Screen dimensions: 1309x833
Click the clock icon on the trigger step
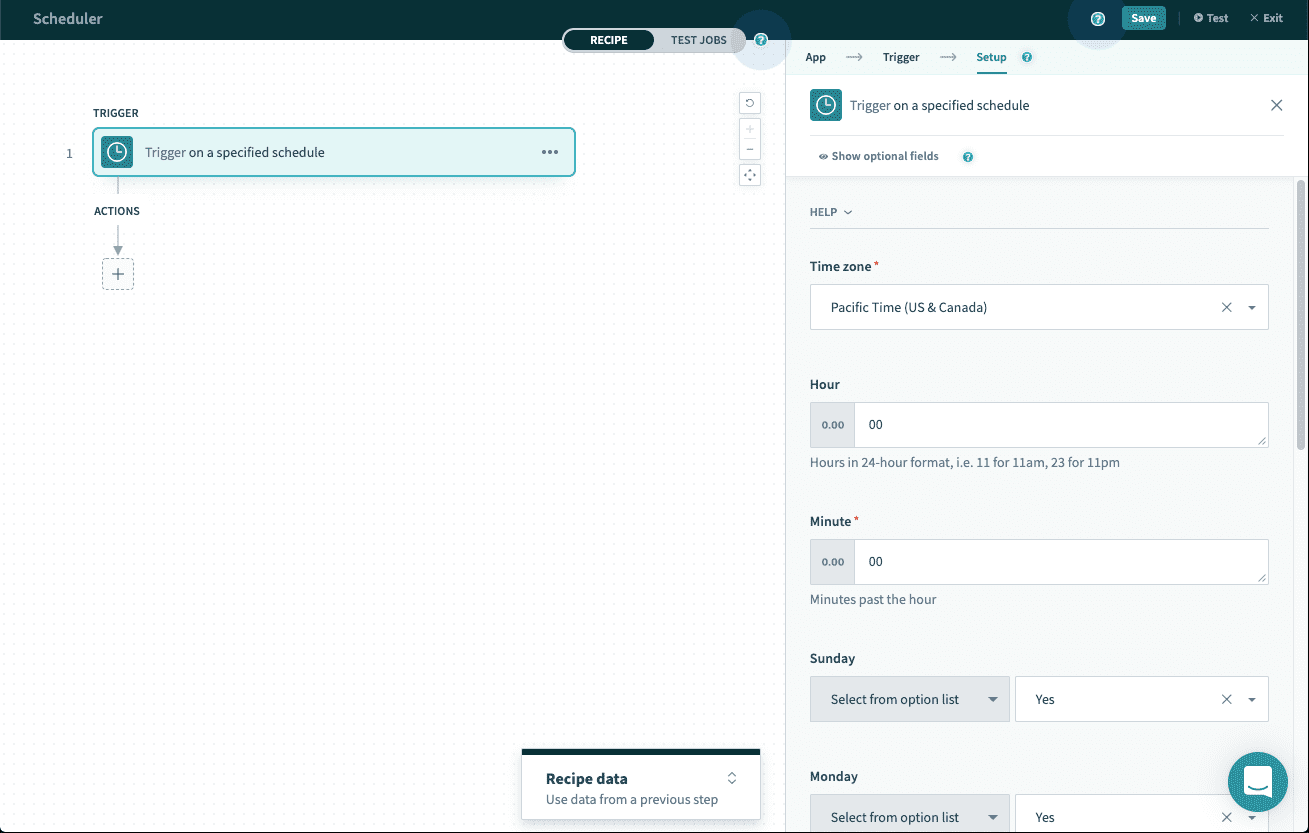pyautogui.click(x=116, y=152)
